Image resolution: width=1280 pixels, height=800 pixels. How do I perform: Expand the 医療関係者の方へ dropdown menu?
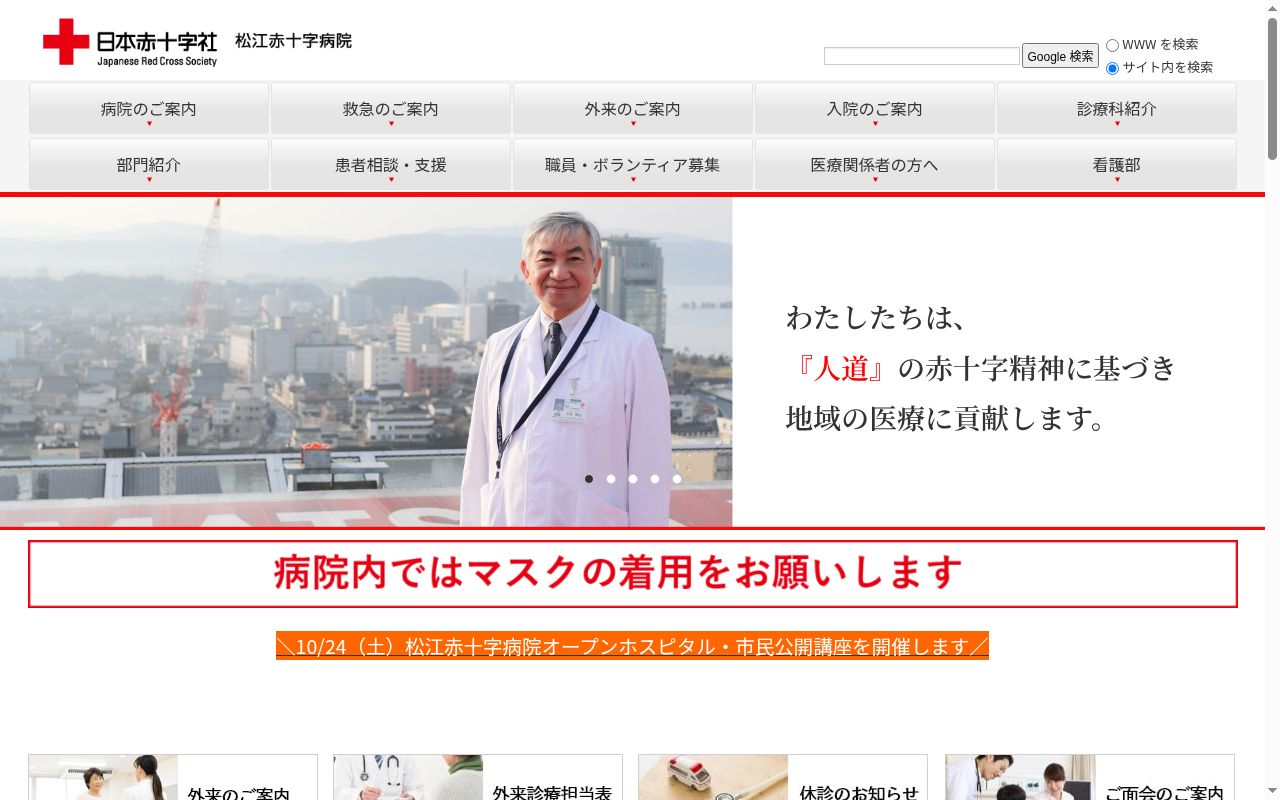coord(875,164)
